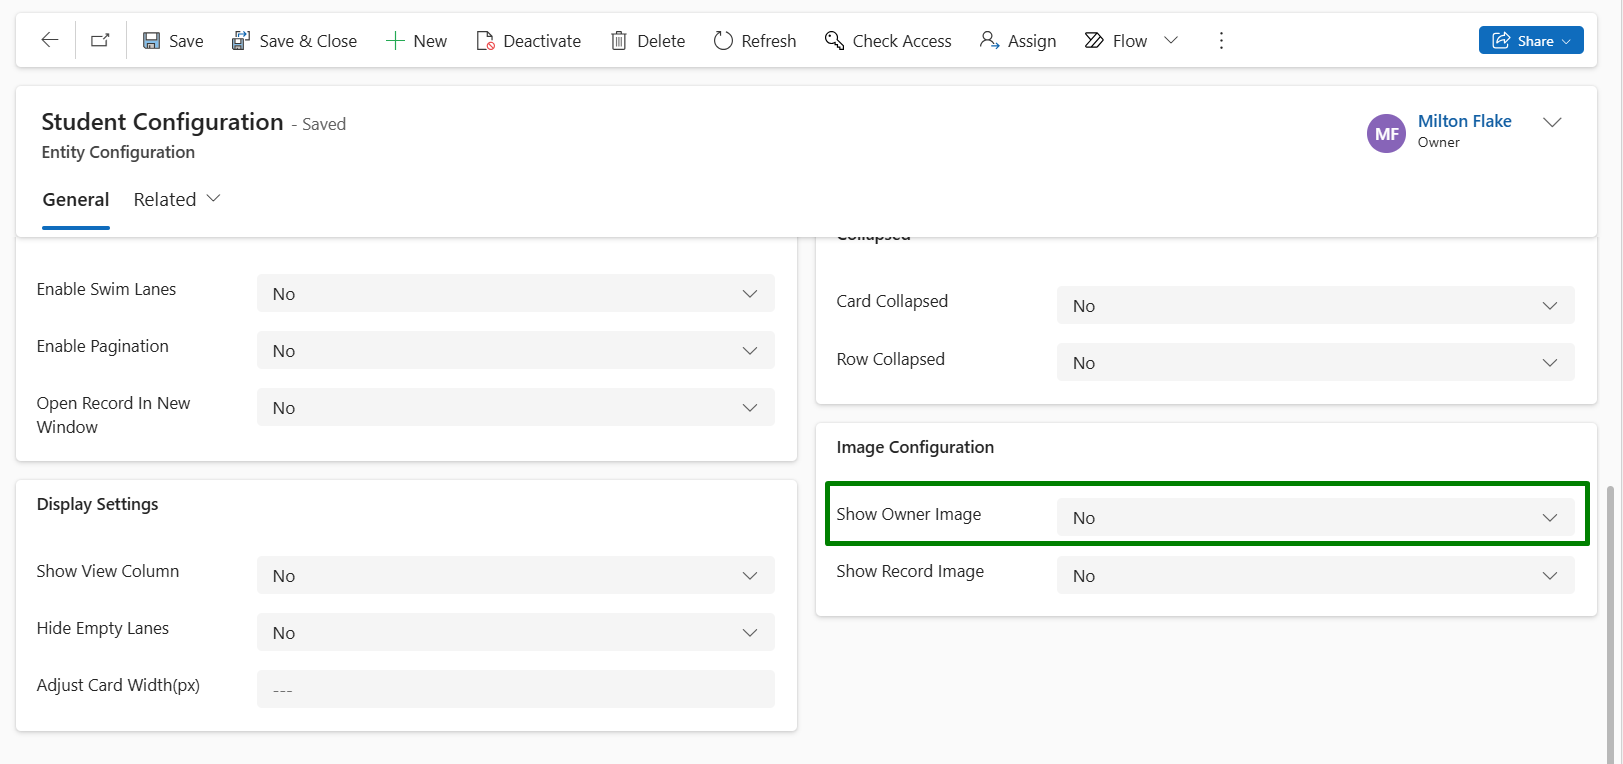1623x764 pixels.
Task: Expand the header chevron beside Owner
Action: click(x=1551, y=122)
